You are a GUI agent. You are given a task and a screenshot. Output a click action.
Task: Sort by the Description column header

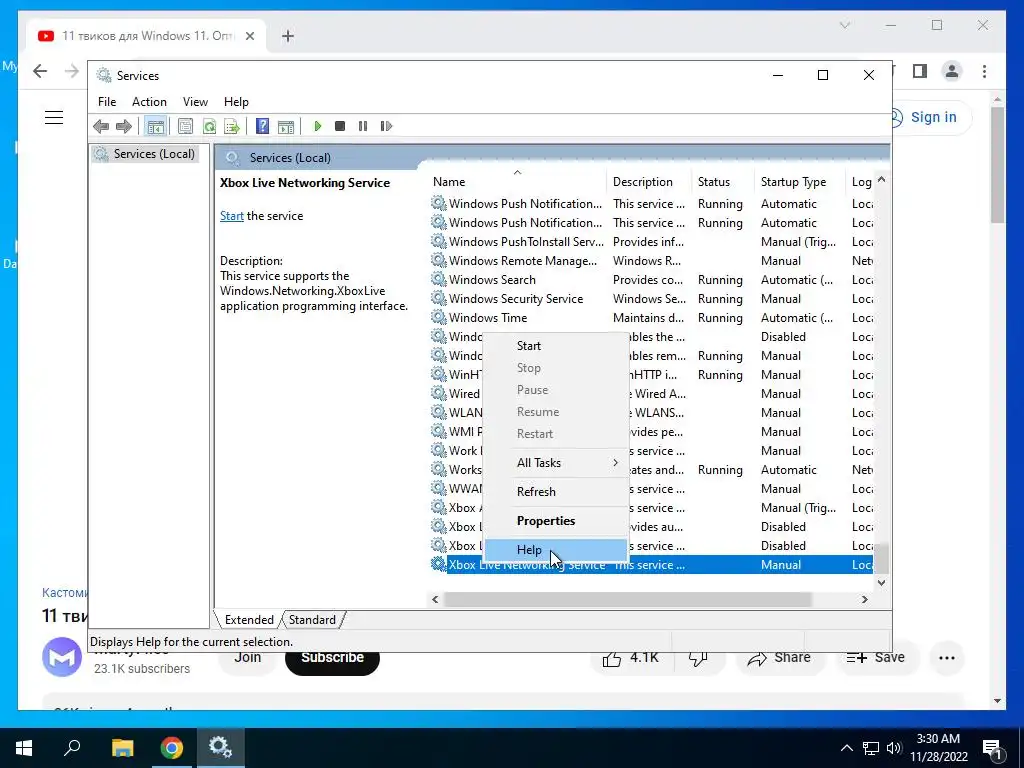pyautogui.click(x=650, y=182)
